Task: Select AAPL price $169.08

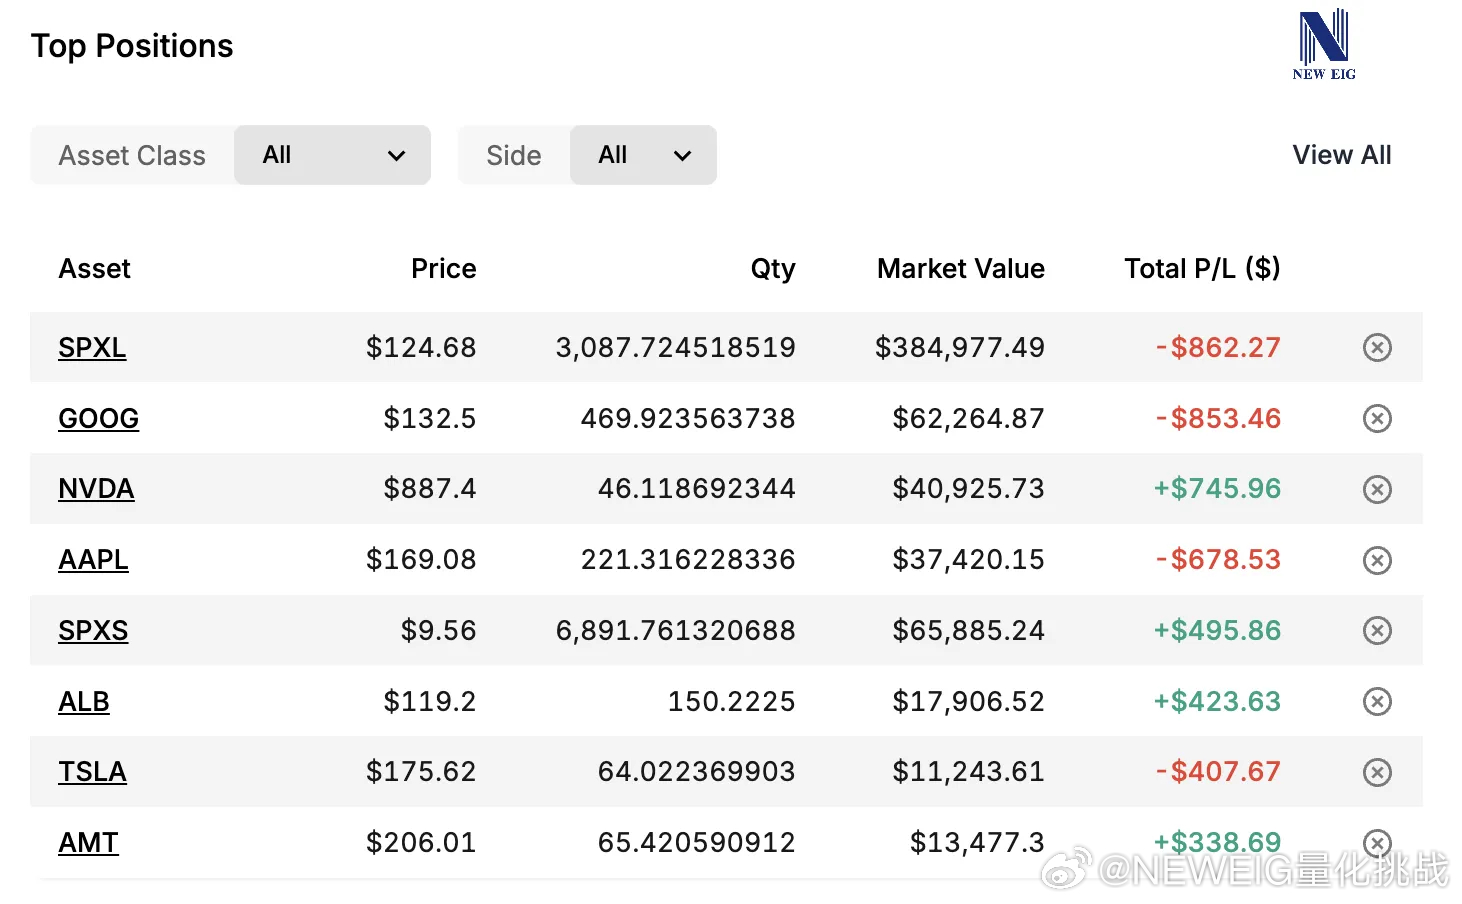Action: point(421,560)
